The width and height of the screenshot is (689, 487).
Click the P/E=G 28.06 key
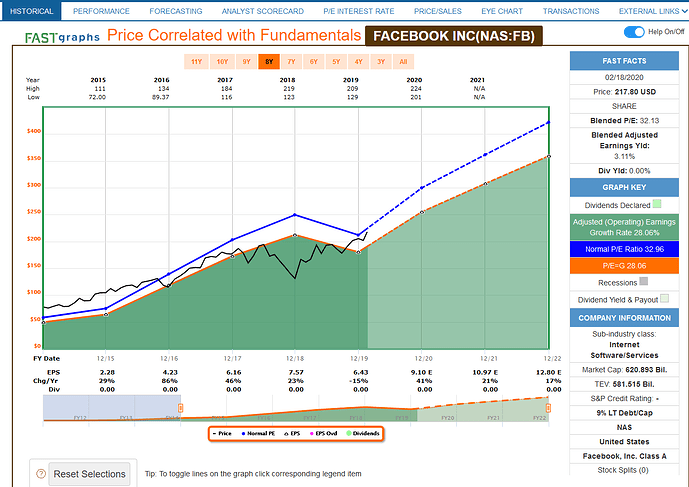tap(624, 266)
